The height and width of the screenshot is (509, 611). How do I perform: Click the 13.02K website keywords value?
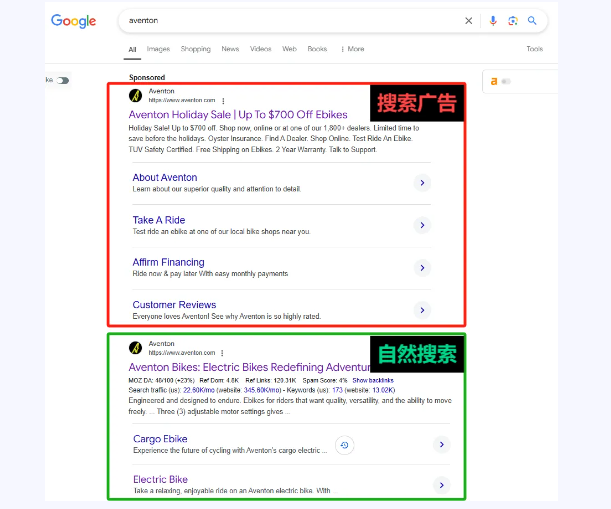pos(383,390)
